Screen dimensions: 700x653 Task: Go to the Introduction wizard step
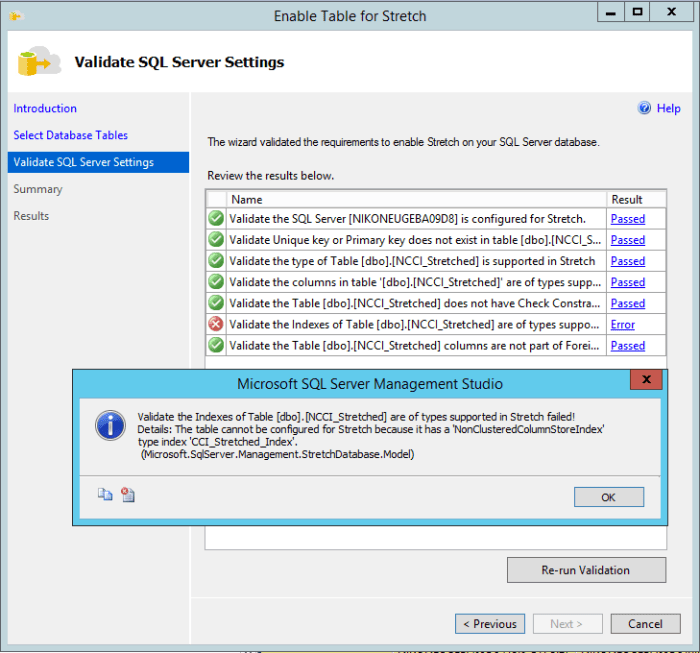pos(45,108)
